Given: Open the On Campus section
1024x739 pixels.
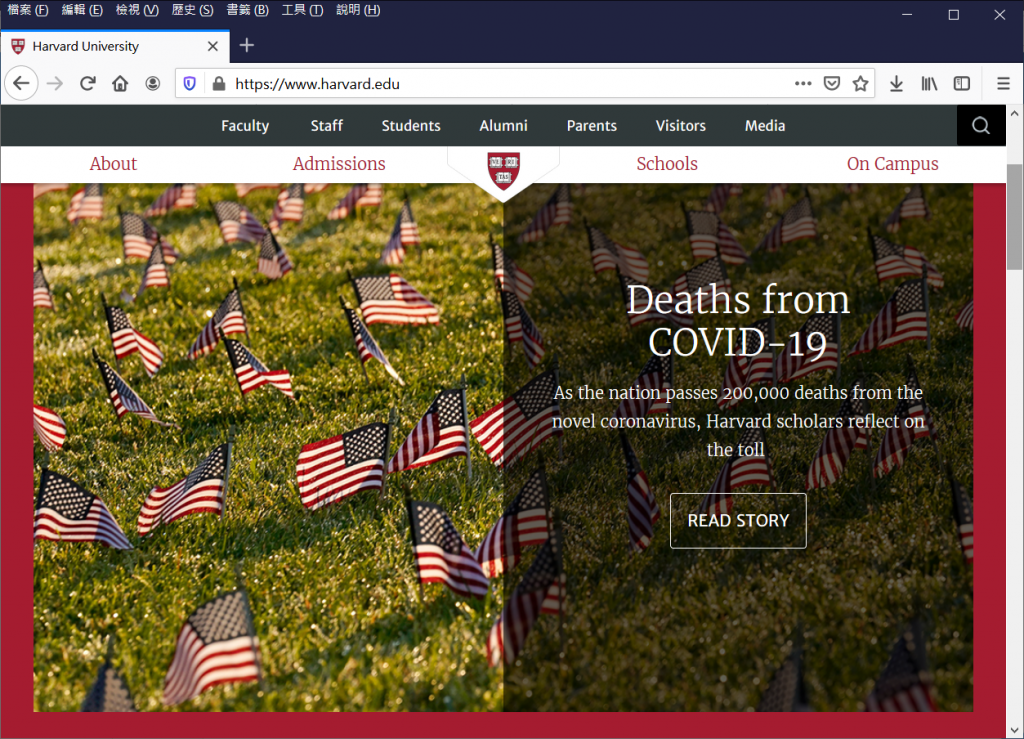Looking at the screenshot, I should (893, 164).
